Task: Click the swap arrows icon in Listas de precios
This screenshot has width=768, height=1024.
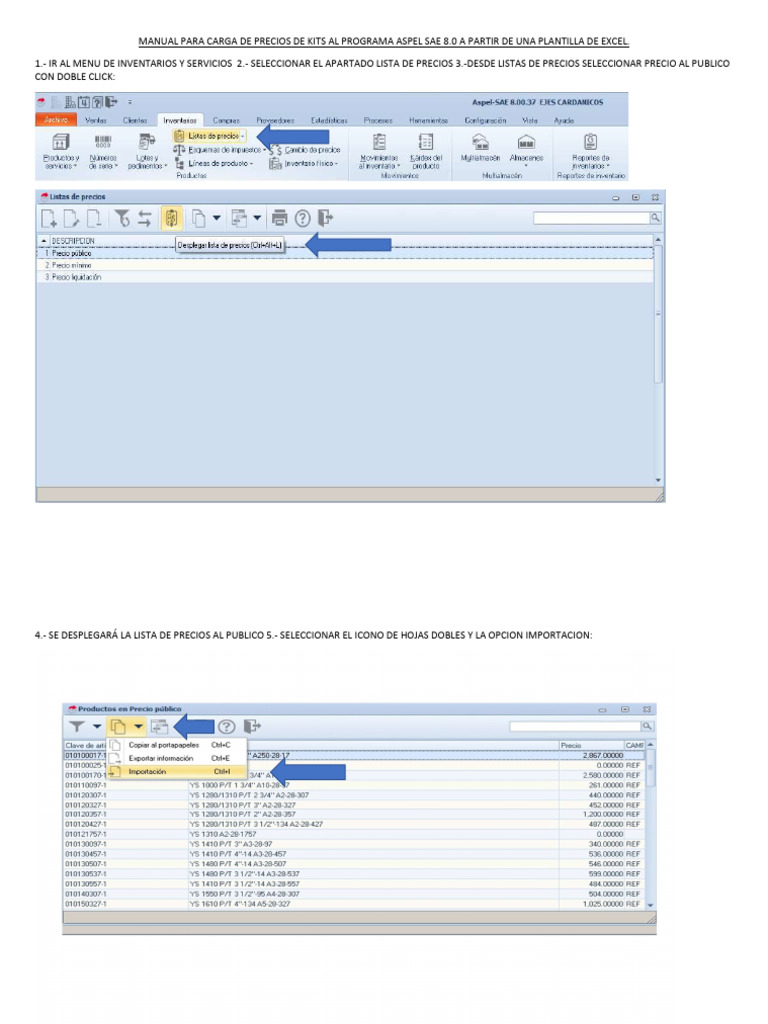Action: coord(145,218)
